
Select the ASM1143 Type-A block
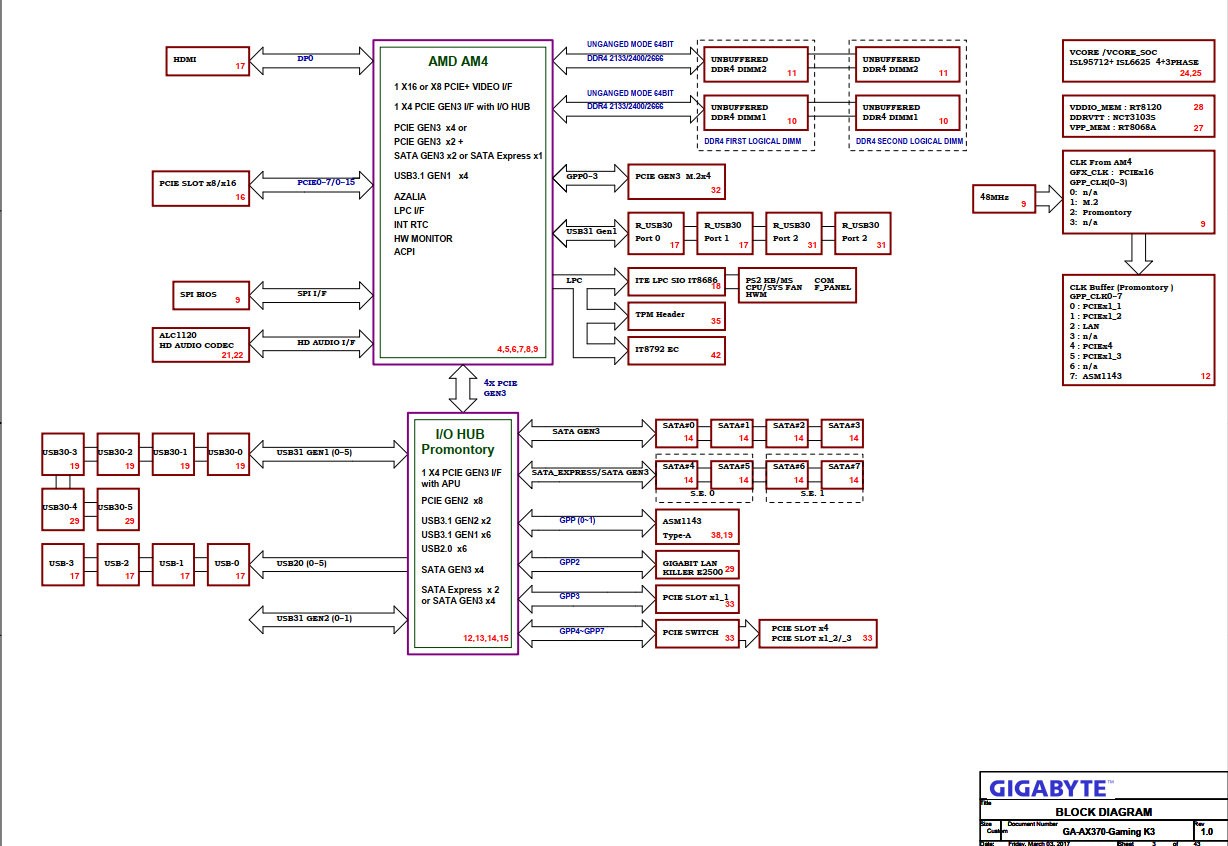click(x=698, y=529)
